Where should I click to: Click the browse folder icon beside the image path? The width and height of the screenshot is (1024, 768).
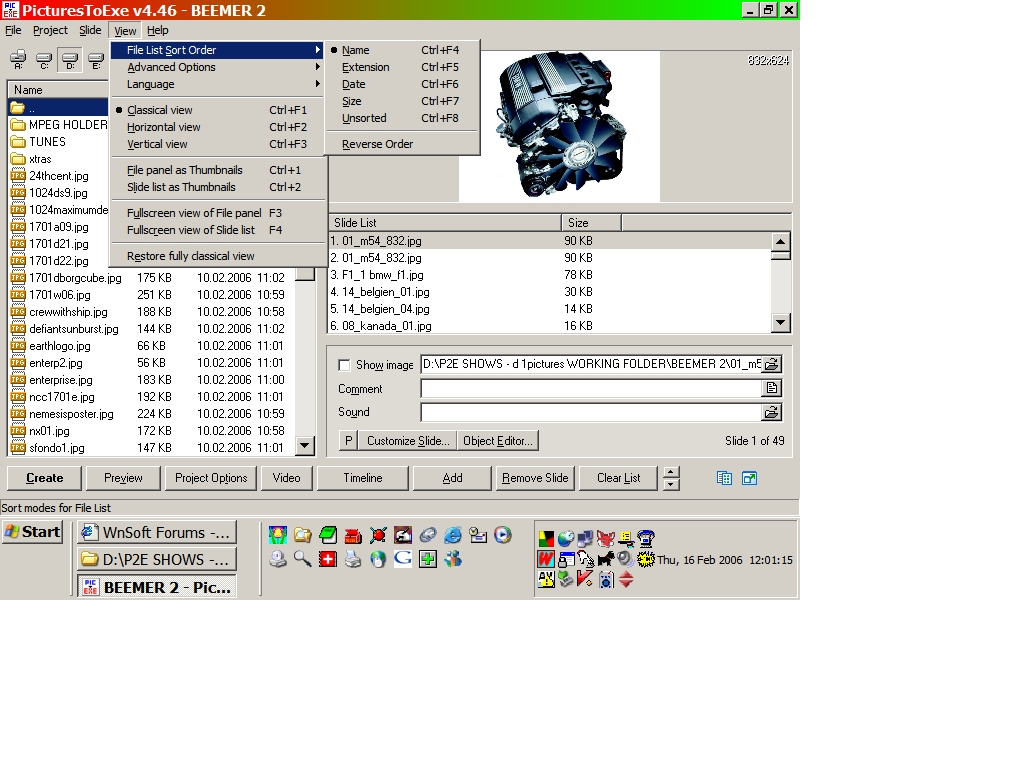[x=771, y=365]
